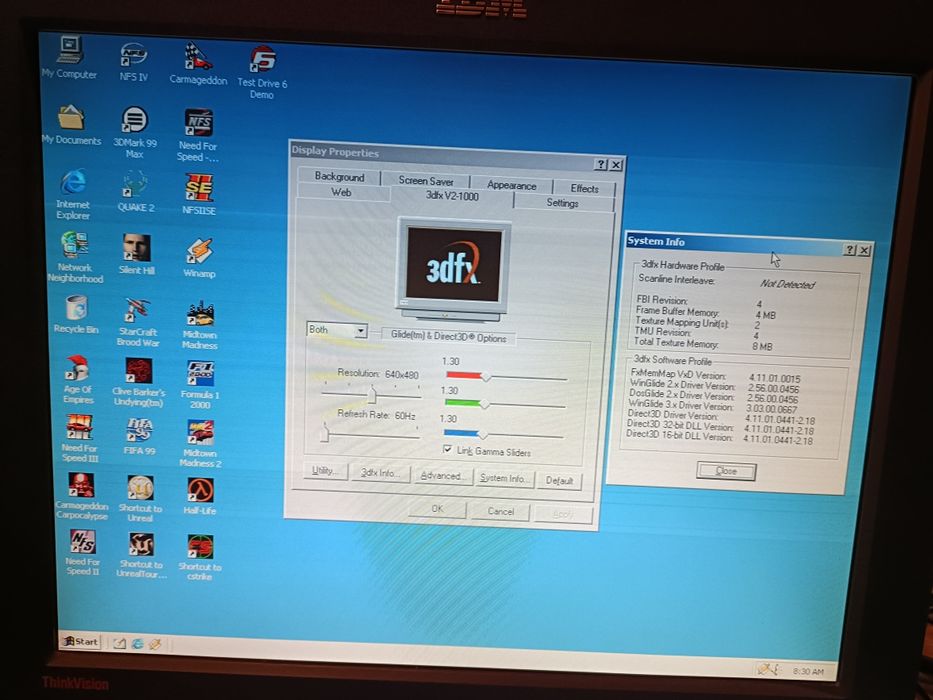Open the Both dropdown in Display Properties
The height and width of the screenshot is (700, 933).
(337, 330)
